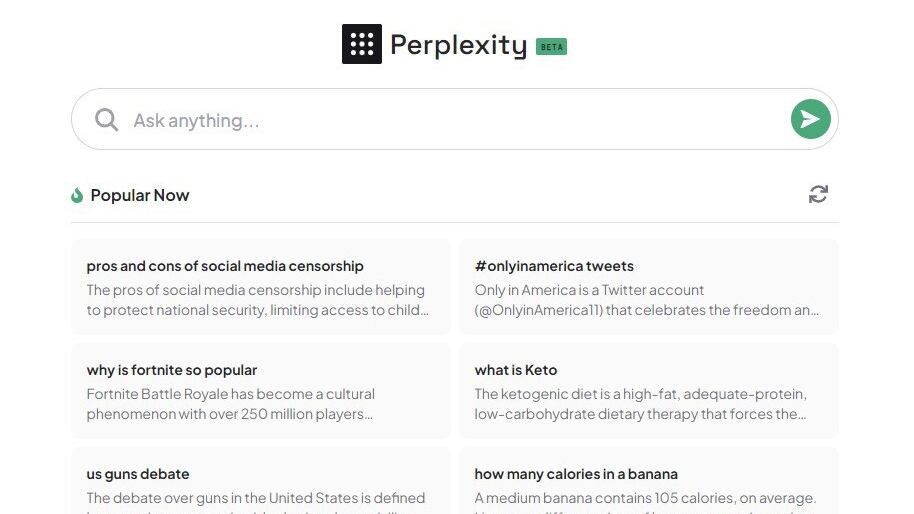Open the Popular Now heading
This screenshot has width=914, height=514.
140,195
